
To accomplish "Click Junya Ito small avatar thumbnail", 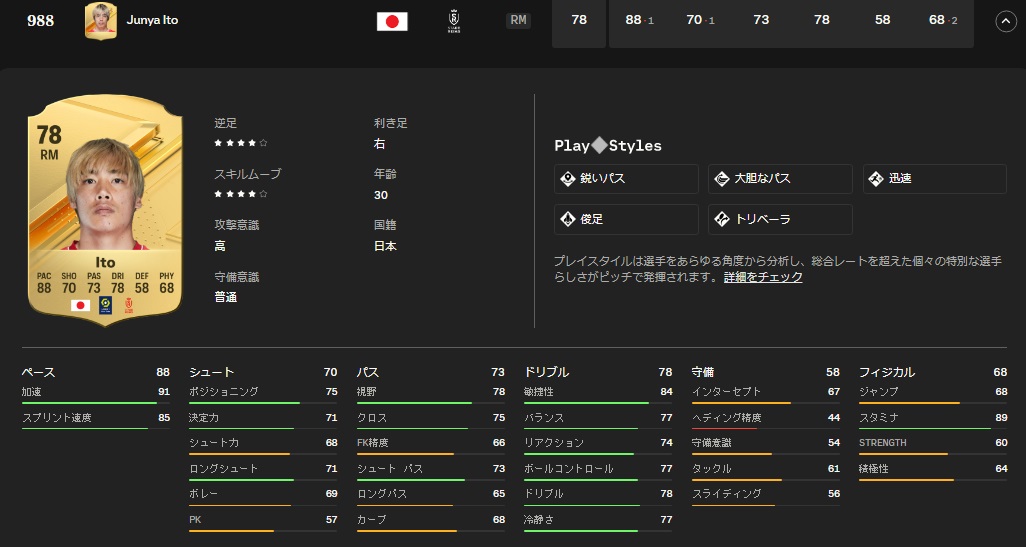I will click(x=100, y=21).
